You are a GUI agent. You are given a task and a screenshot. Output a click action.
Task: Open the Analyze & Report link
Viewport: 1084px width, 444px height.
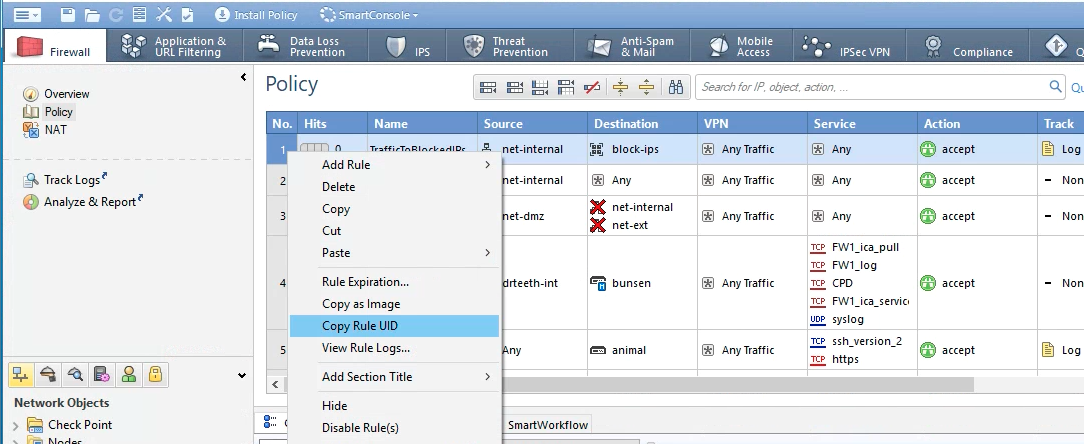coord(89,202)
